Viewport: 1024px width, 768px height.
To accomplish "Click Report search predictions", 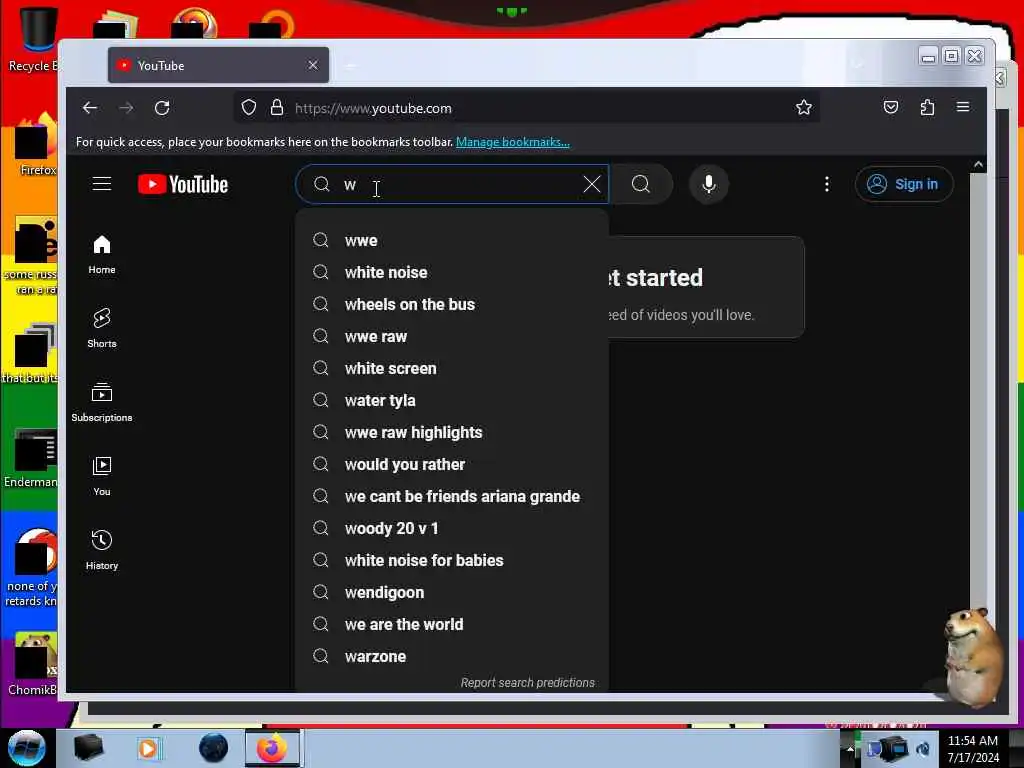I will [x=528, y=682].
